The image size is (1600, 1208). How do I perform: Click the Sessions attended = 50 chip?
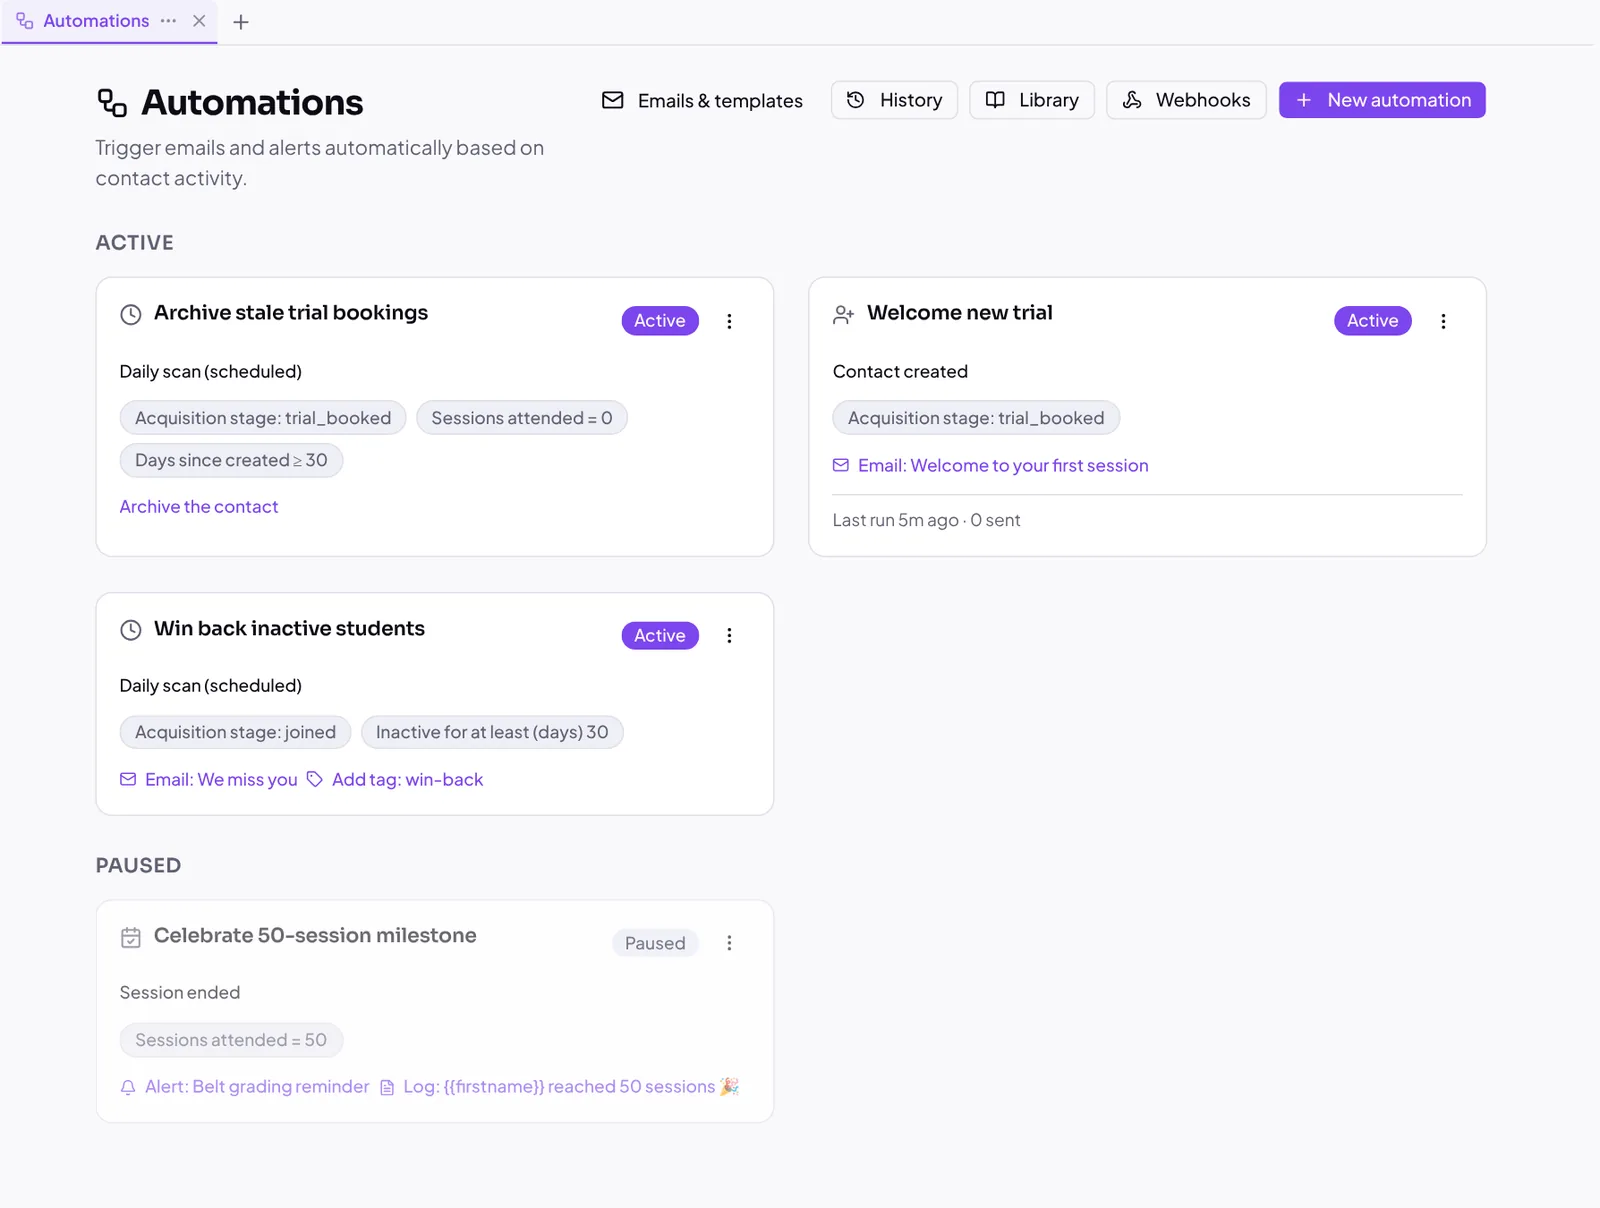tap(231, 1040)
